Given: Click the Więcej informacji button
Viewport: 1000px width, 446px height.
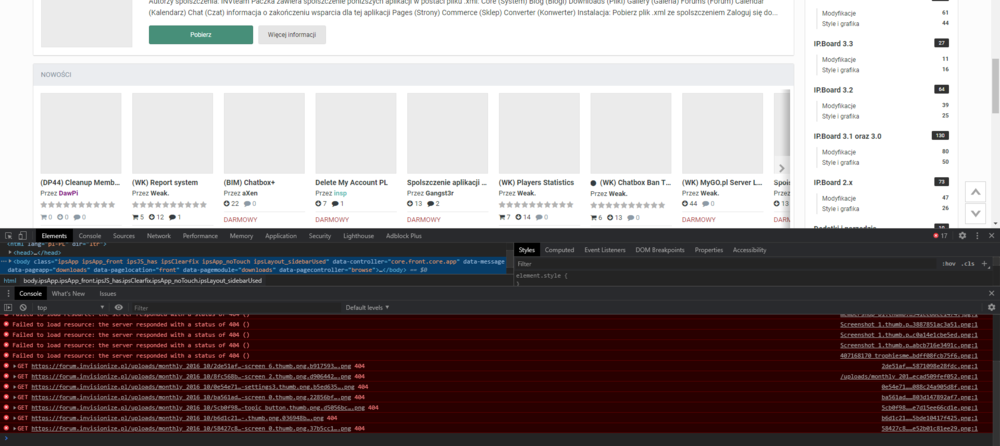Looking at the screenshot, I should click(291, 35).
